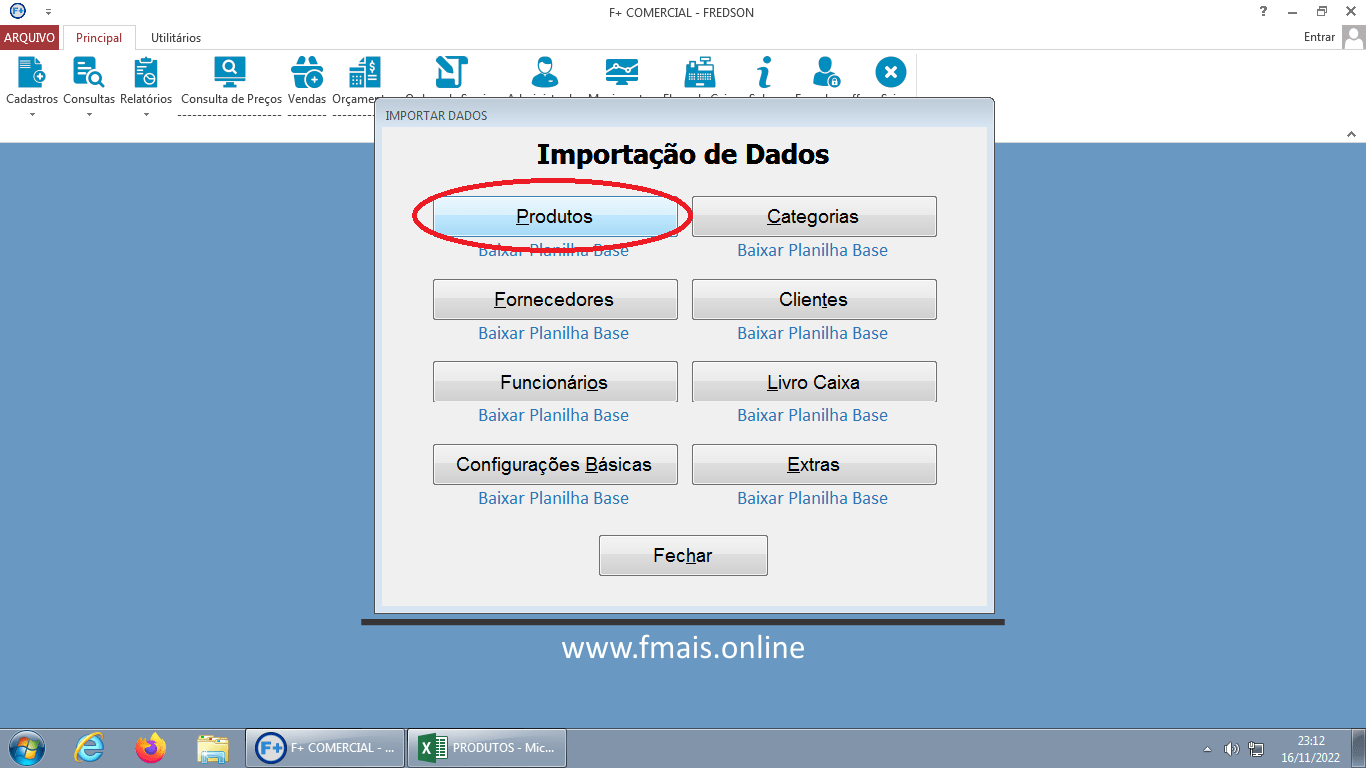
Task: Select the Principal ribbon tab
Action: click(99, 38)
